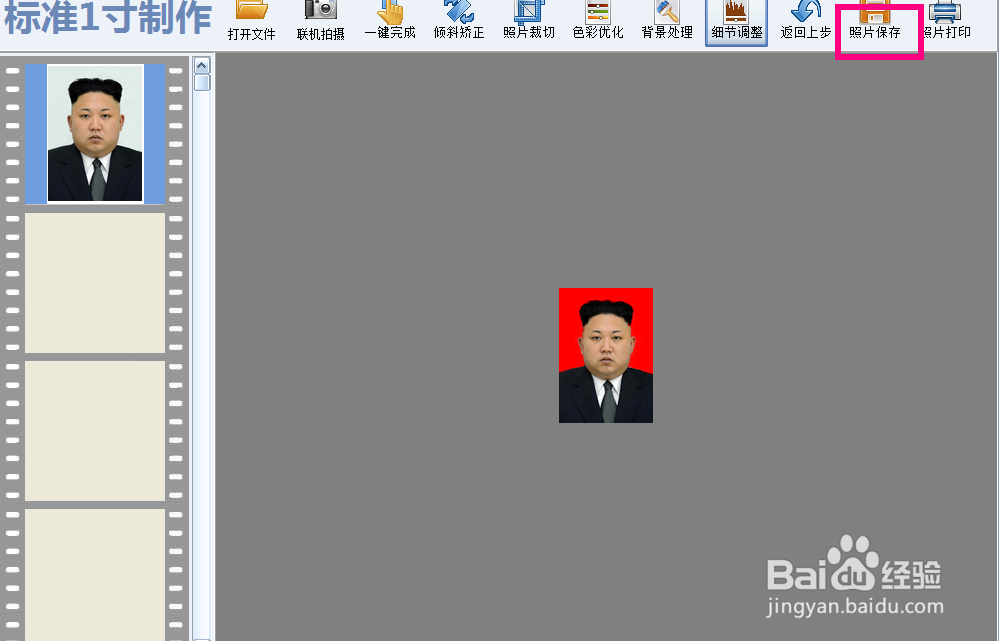Open 细节调整 detail adjustment
This screenshot has height=641, width=999.
tap(736, 25)
